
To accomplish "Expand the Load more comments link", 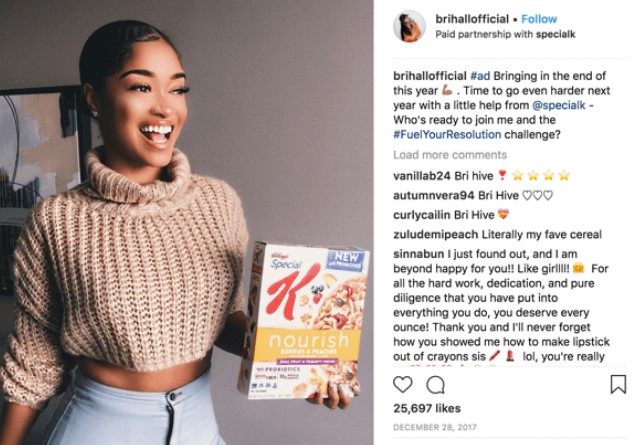I will coord(450,155).
